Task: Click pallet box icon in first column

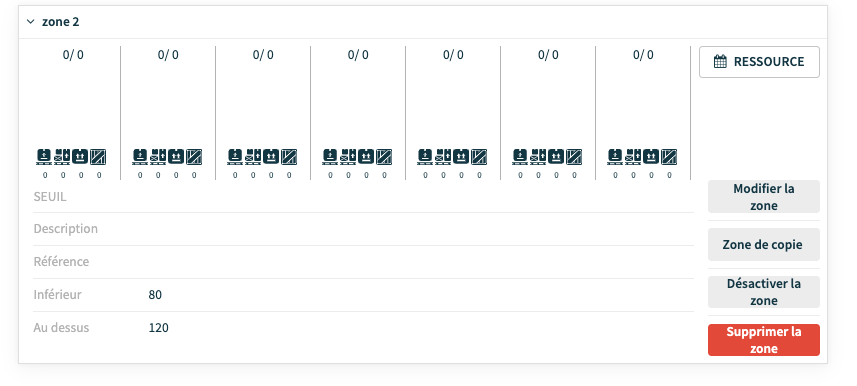Action: (x=44, y=157)
